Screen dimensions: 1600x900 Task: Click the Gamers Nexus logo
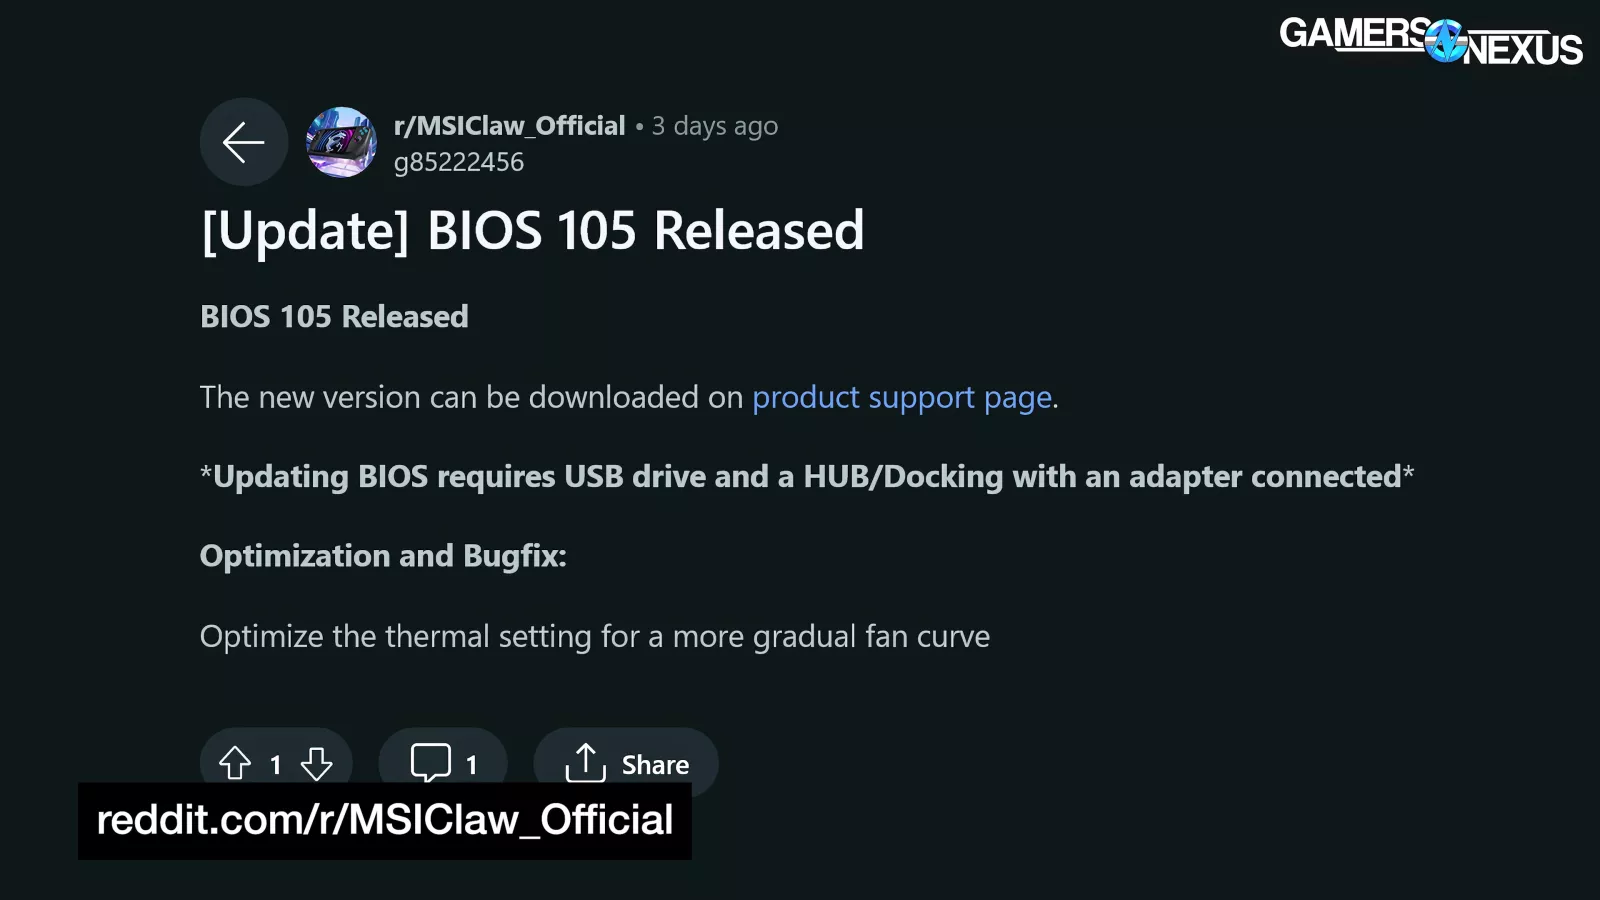[x=1430, y=41]
